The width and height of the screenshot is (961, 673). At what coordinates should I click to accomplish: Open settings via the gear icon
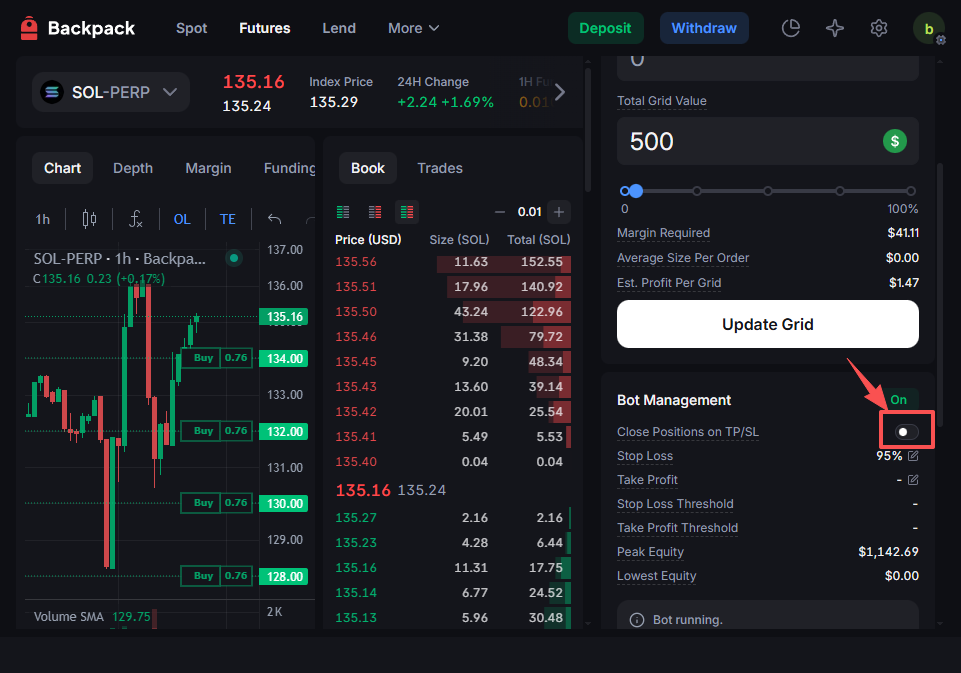click(x=879, y=28)
